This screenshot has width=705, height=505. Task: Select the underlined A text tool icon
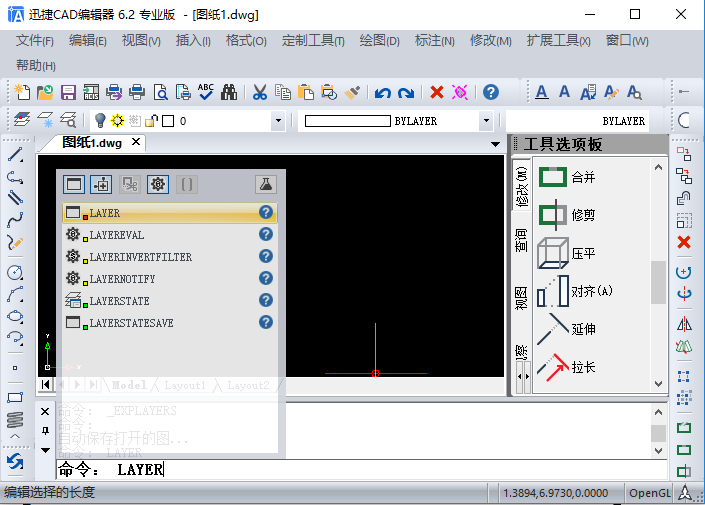(542, 92)
